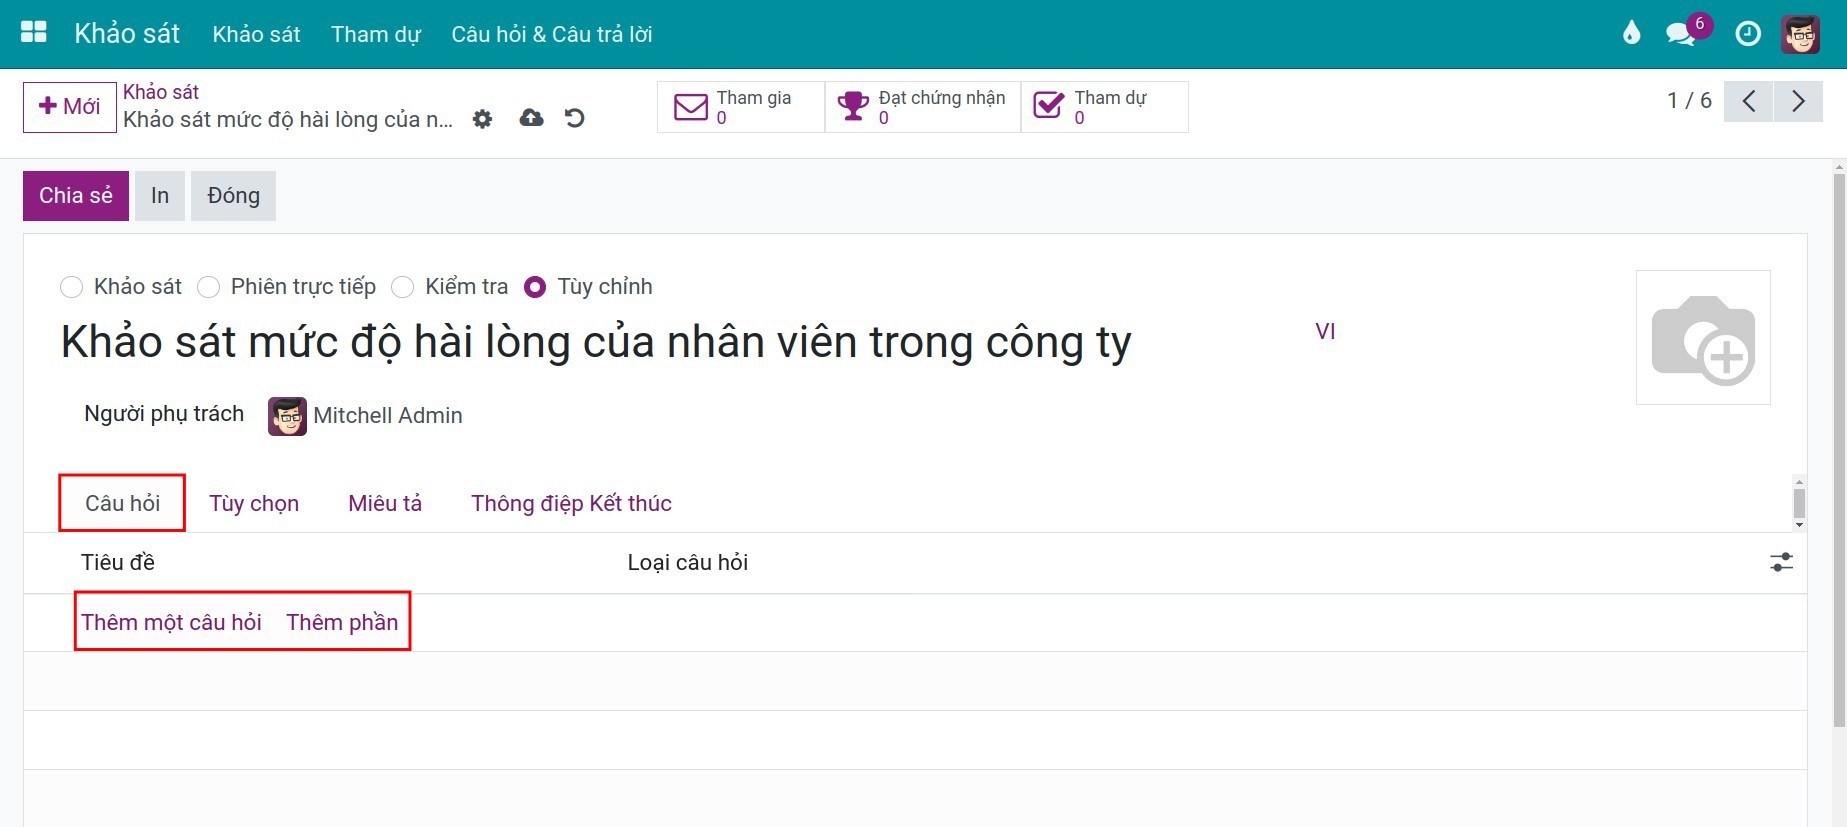This screenshot has height=827, width=1847.
Task: Open the main apps grid menu
Action: (34, 33)
